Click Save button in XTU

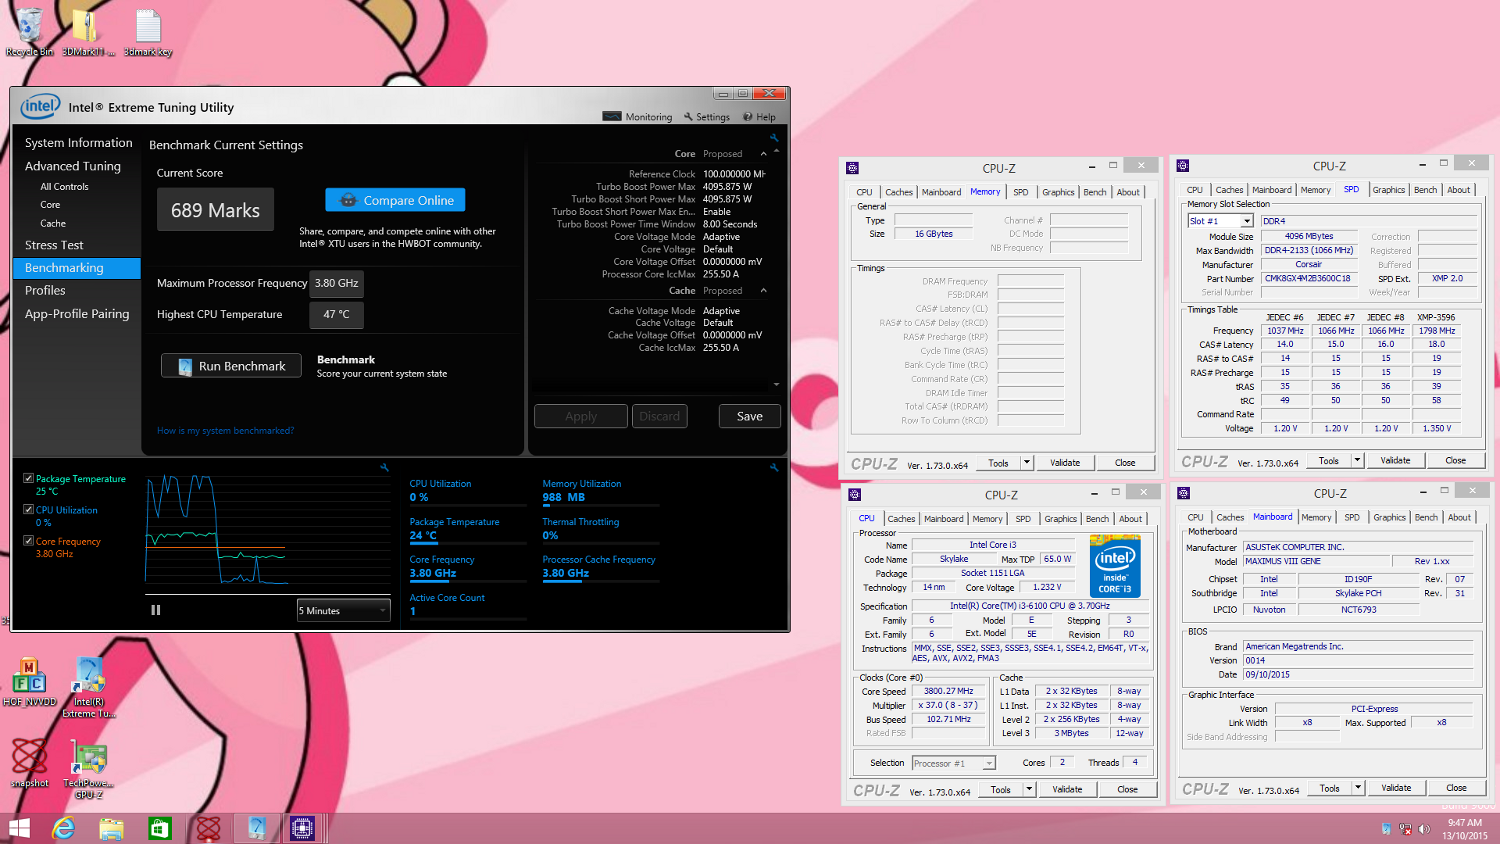pyautogui.click(x=750, y=416)
